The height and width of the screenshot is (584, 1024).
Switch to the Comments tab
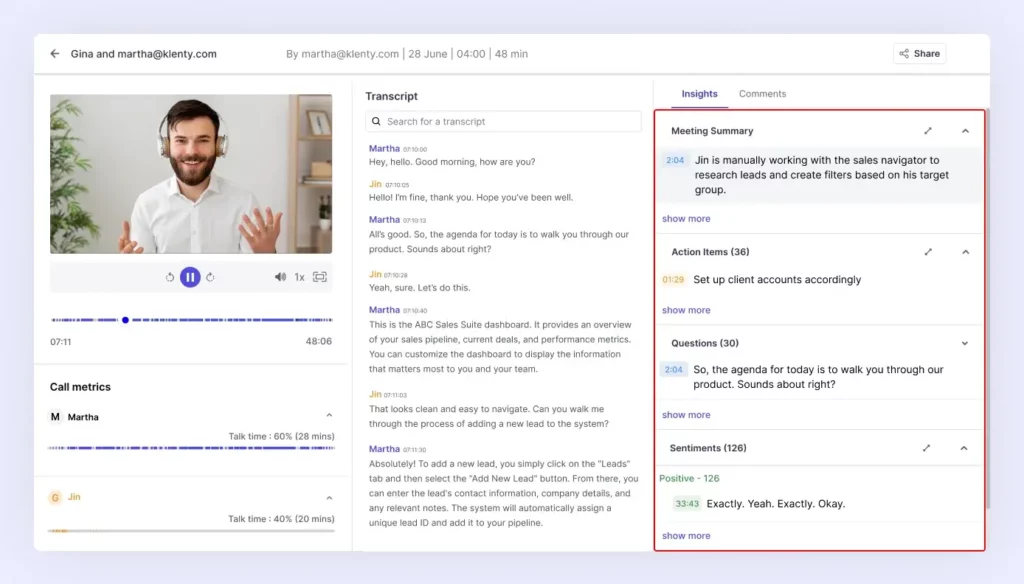coord(762,93)
